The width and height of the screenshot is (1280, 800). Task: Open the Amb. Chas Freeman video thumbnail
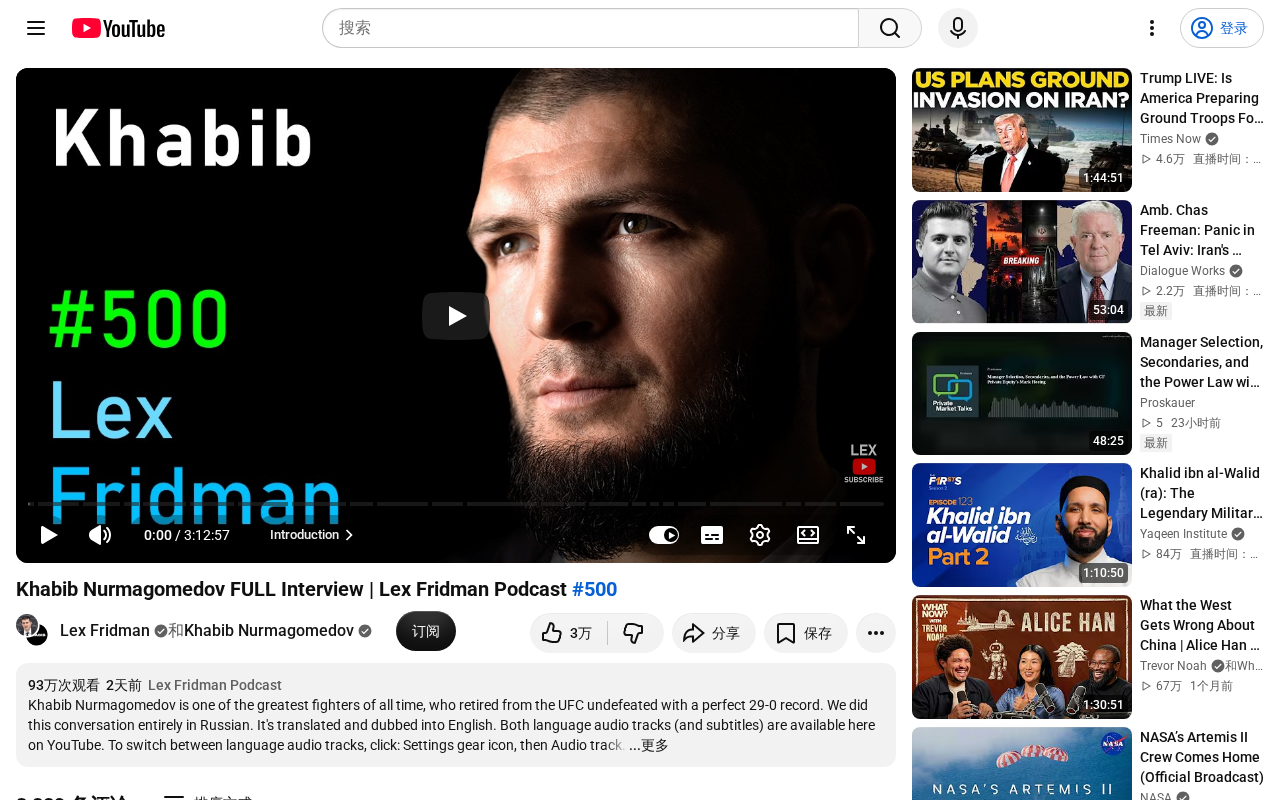1022,262
